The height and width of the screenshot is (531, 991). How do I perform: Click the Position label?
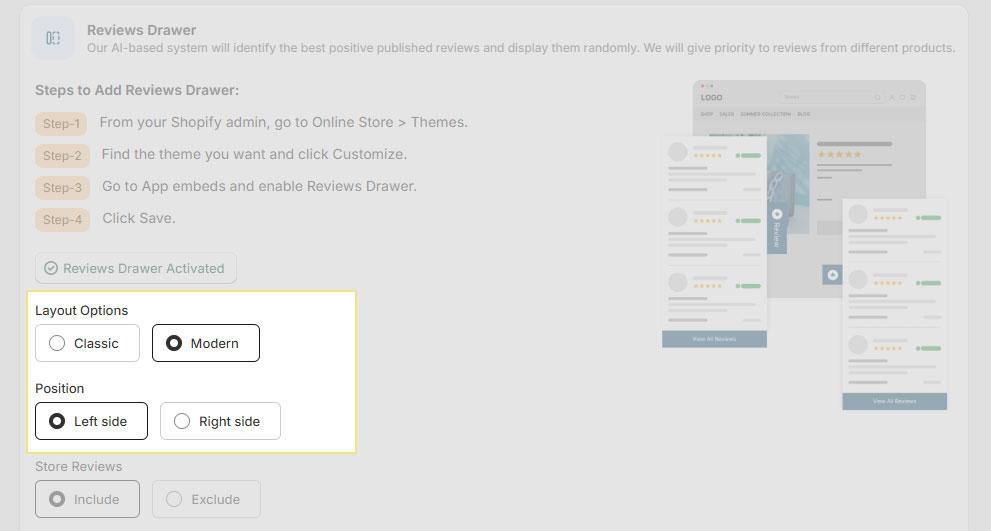coord(59,388)
